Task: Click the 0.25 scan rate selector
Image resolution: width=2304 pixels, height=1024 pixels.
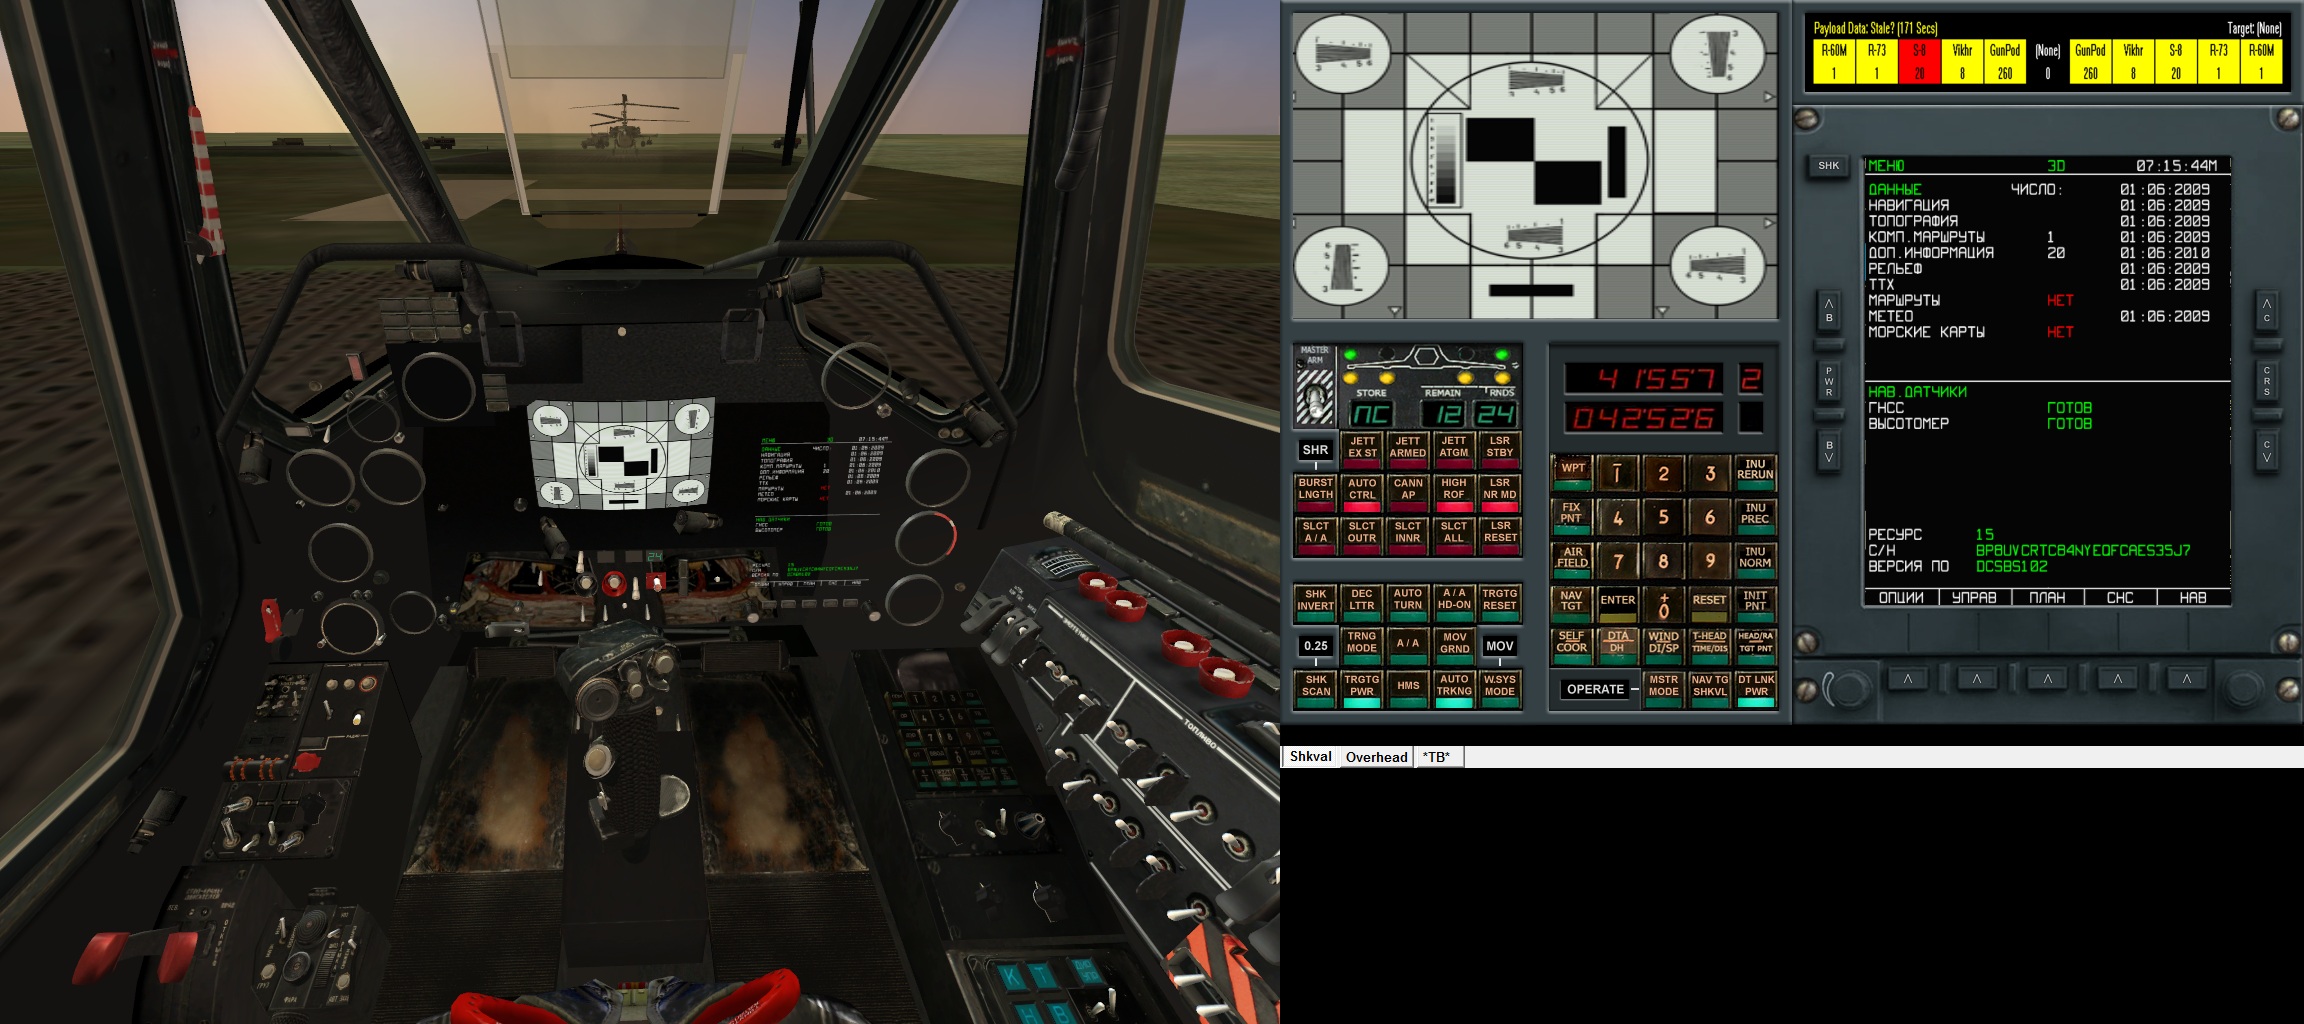Action: pos(1316,646)
